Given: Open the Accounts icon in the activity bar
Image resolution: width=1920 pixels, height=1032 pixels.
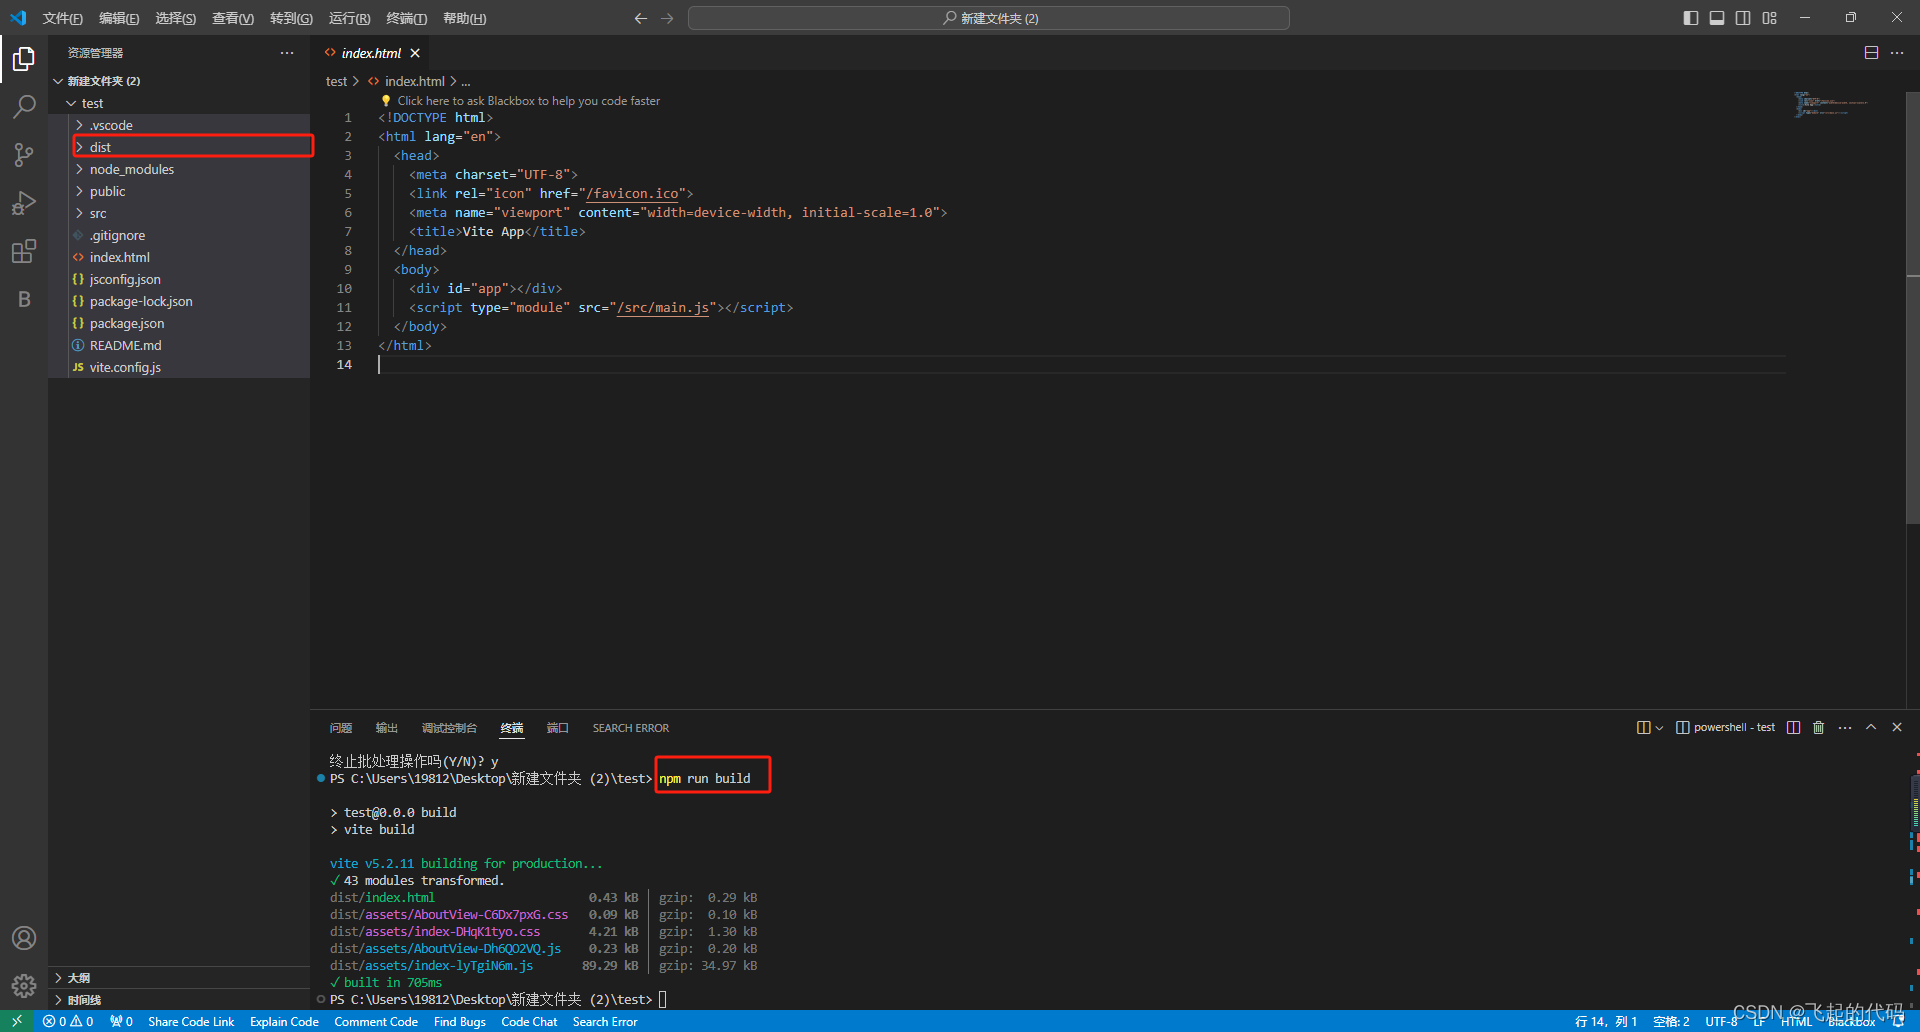Looking at the screenshot, I should pyautogui.click(x=24, y=938).
